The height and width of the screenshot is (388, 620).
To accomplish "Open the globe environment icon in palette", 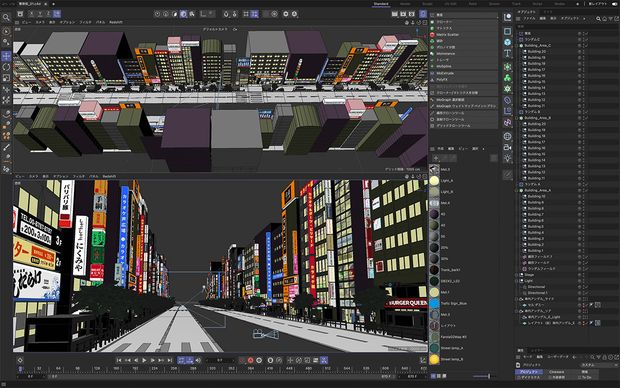I will coord(508,136).
